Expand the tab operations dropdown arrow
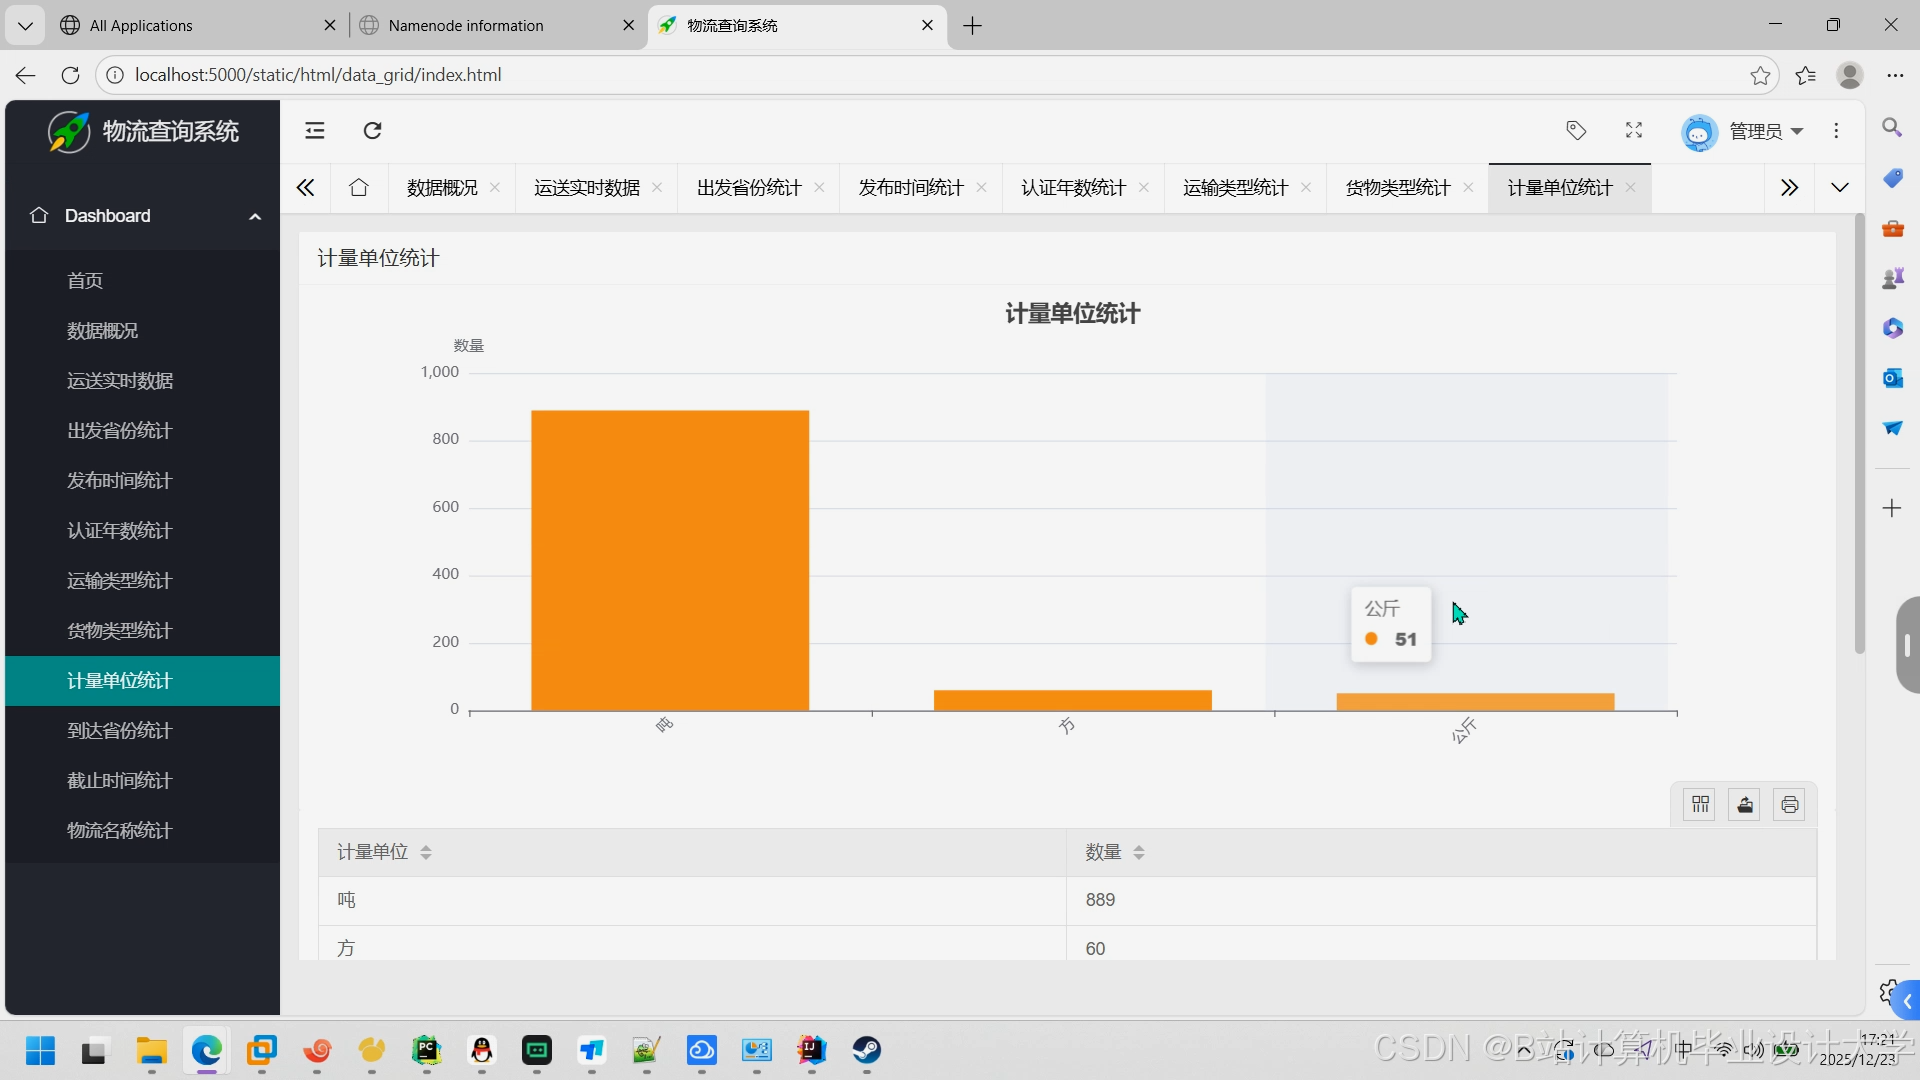Screen dimensions: 1920x1080 tap(1840, 188)
